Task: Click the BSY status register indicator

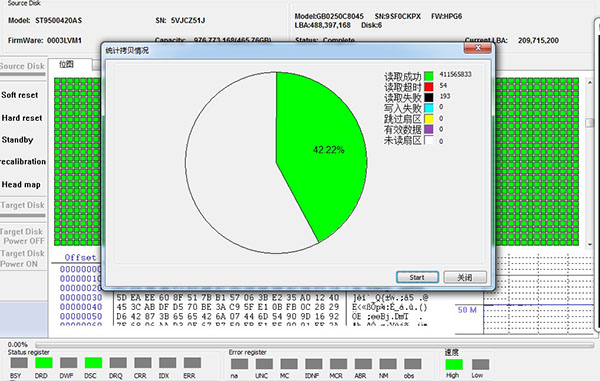Action: pyautogui.click(x=19, y=363)
